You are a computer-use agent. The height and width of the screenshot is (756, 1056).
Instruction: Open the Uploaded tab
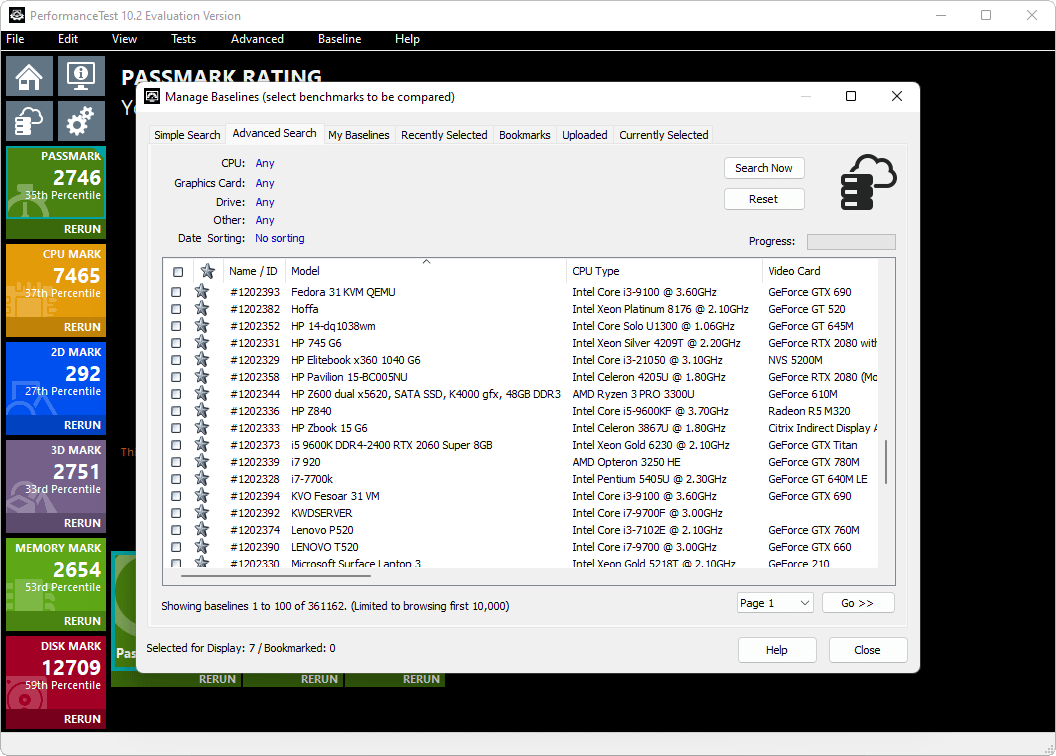tap(585, 135)
